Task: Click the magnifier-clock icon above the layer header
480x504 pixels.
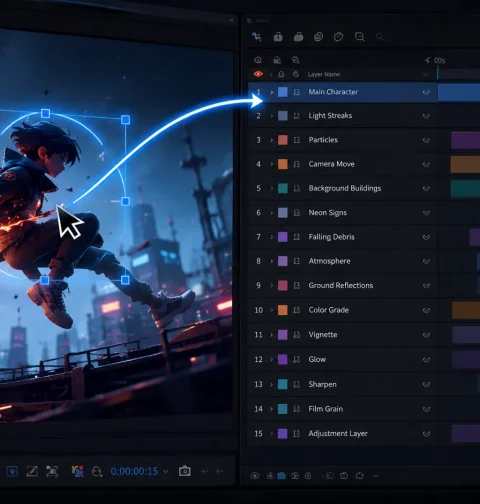Action: (296, 60)
